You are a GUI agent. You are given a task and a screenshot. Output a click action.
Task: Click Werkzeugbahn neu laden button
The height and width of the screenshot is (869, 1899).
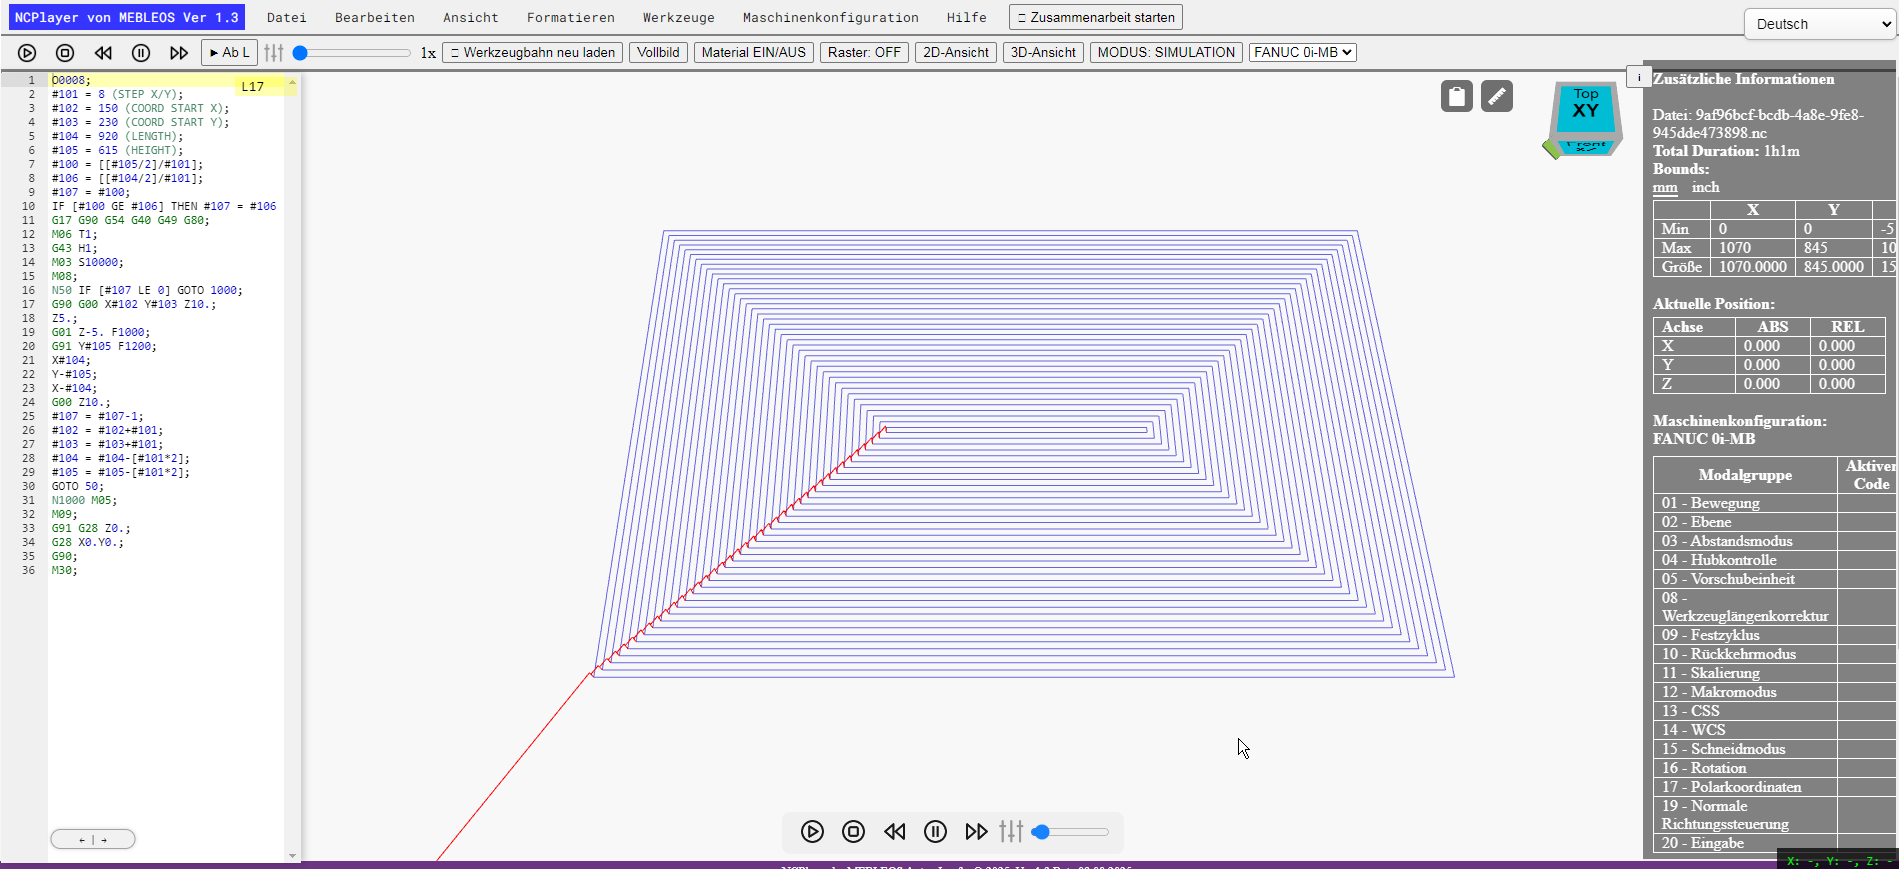533,53
